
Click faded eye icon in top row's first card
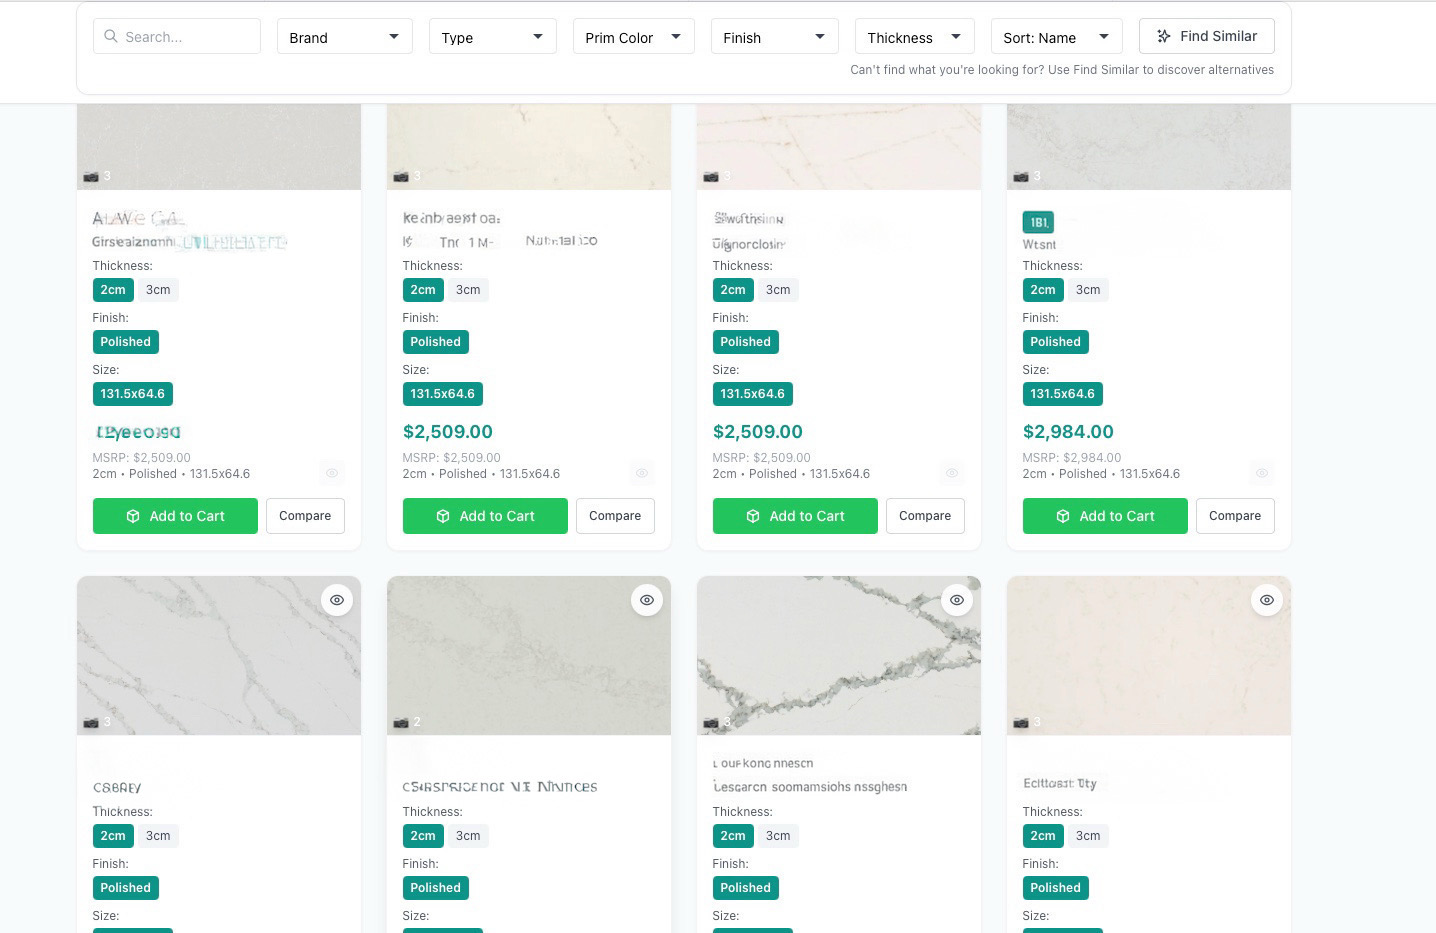332,473
